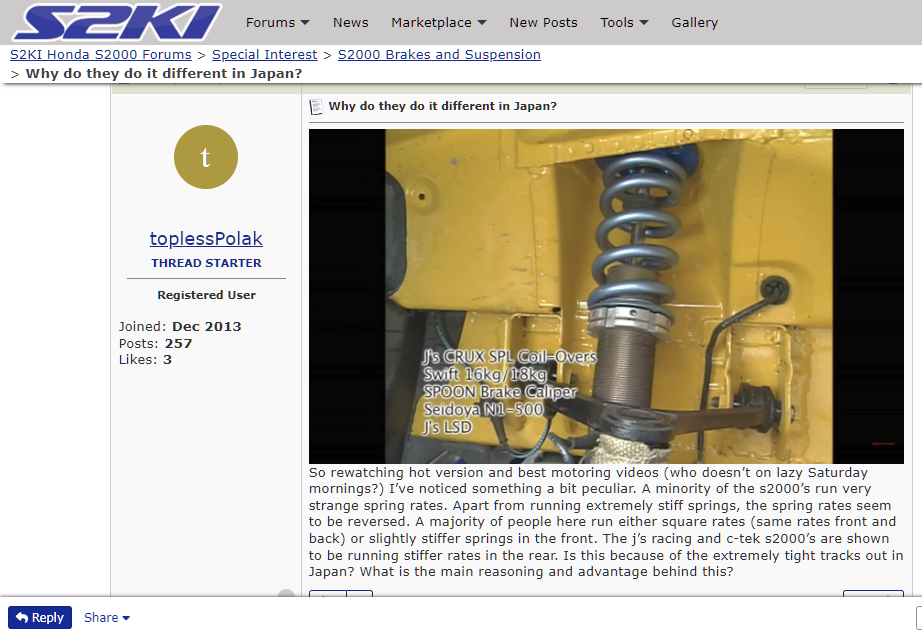Expand the Tools dropdown menu
Viewport: 922px width, 638px height.
coord(624,22)
